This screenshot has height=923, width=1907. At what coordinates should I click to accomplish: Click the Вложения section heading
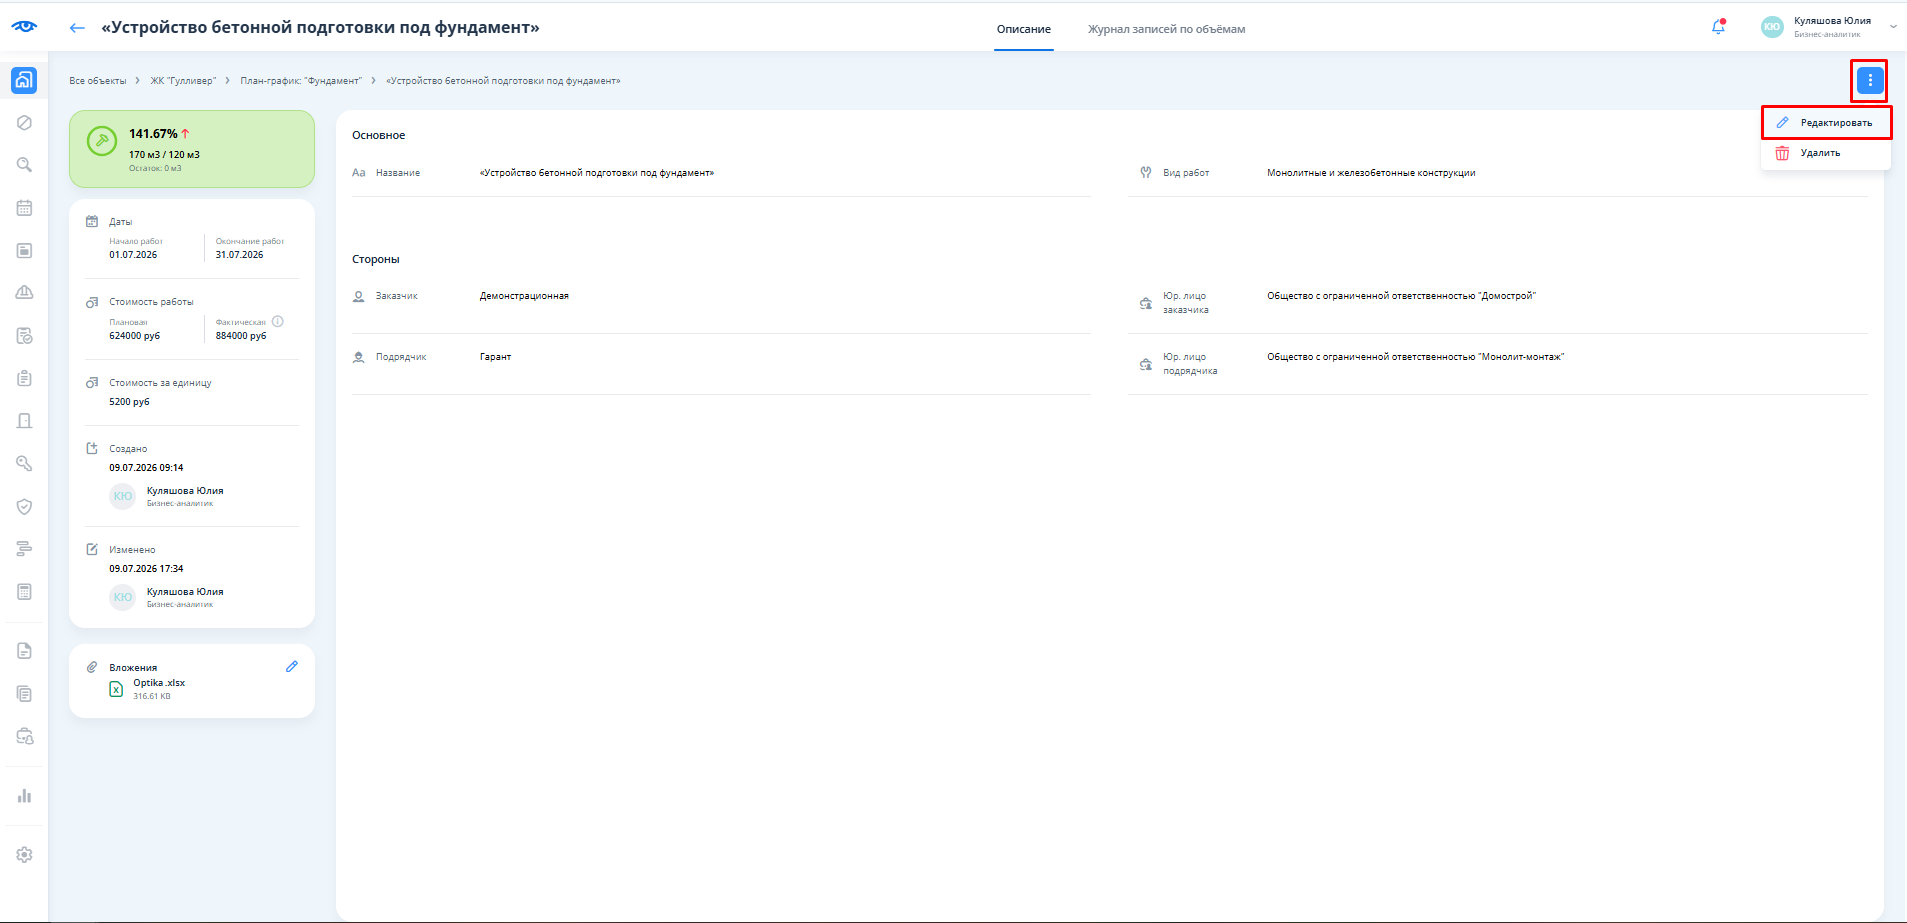[133, 668]
